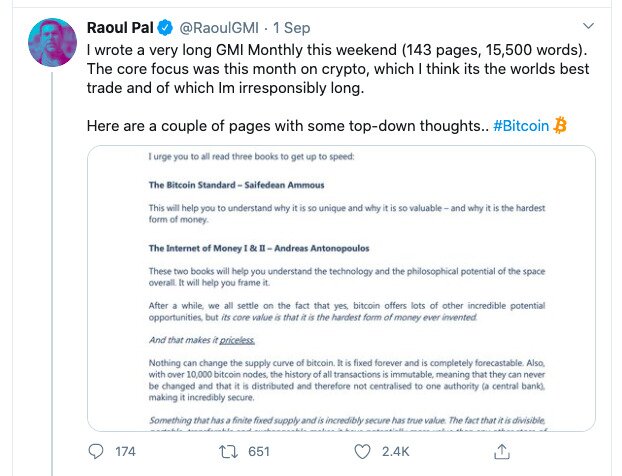Click the 2.4K likes count

tap(395, 451)
